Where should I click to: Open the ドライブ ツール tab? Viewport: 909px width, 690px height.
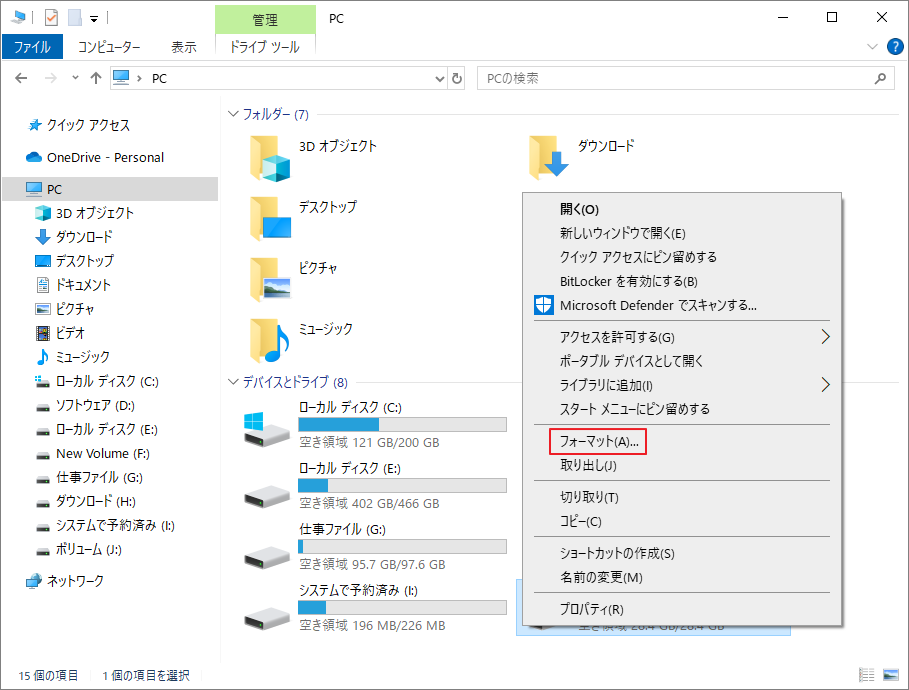click(x=264, y=47)
